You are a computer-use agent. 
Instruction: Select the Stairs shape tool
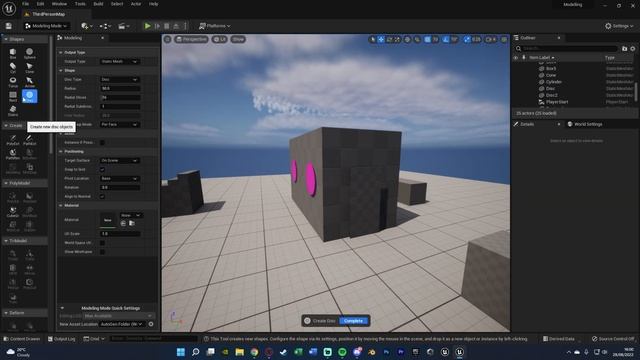coord(13,111)
